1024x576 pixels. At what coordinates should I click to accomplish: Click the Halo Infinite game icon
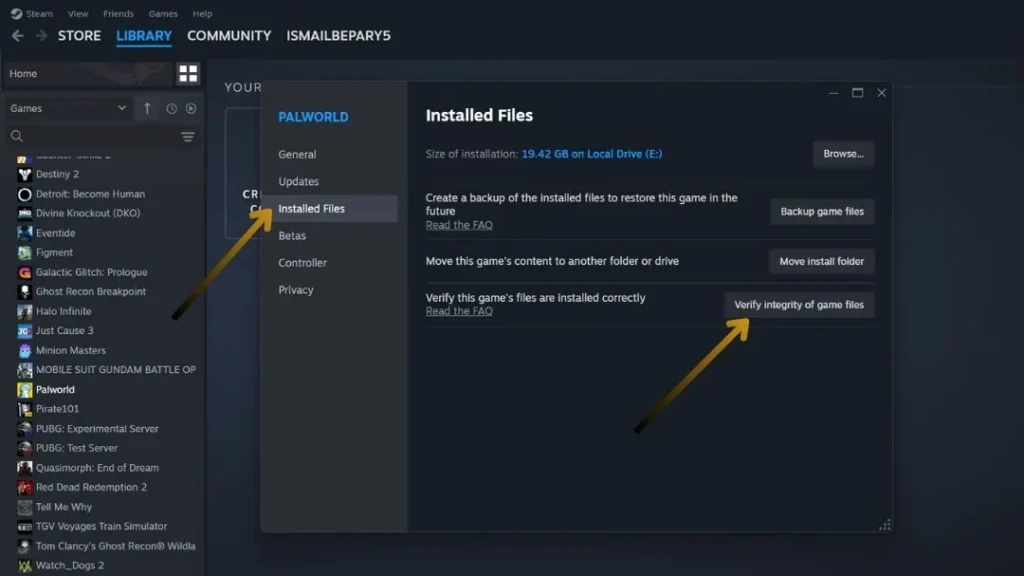pos(25,312)
